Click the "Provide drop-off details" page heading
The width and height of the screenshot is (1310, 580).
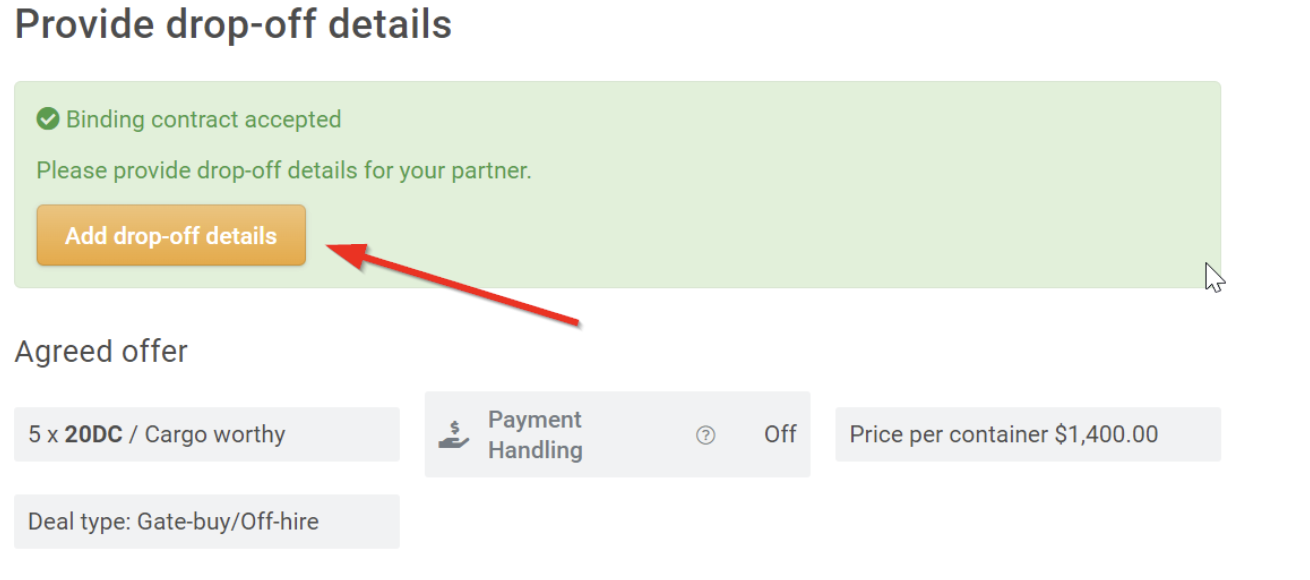233,25
